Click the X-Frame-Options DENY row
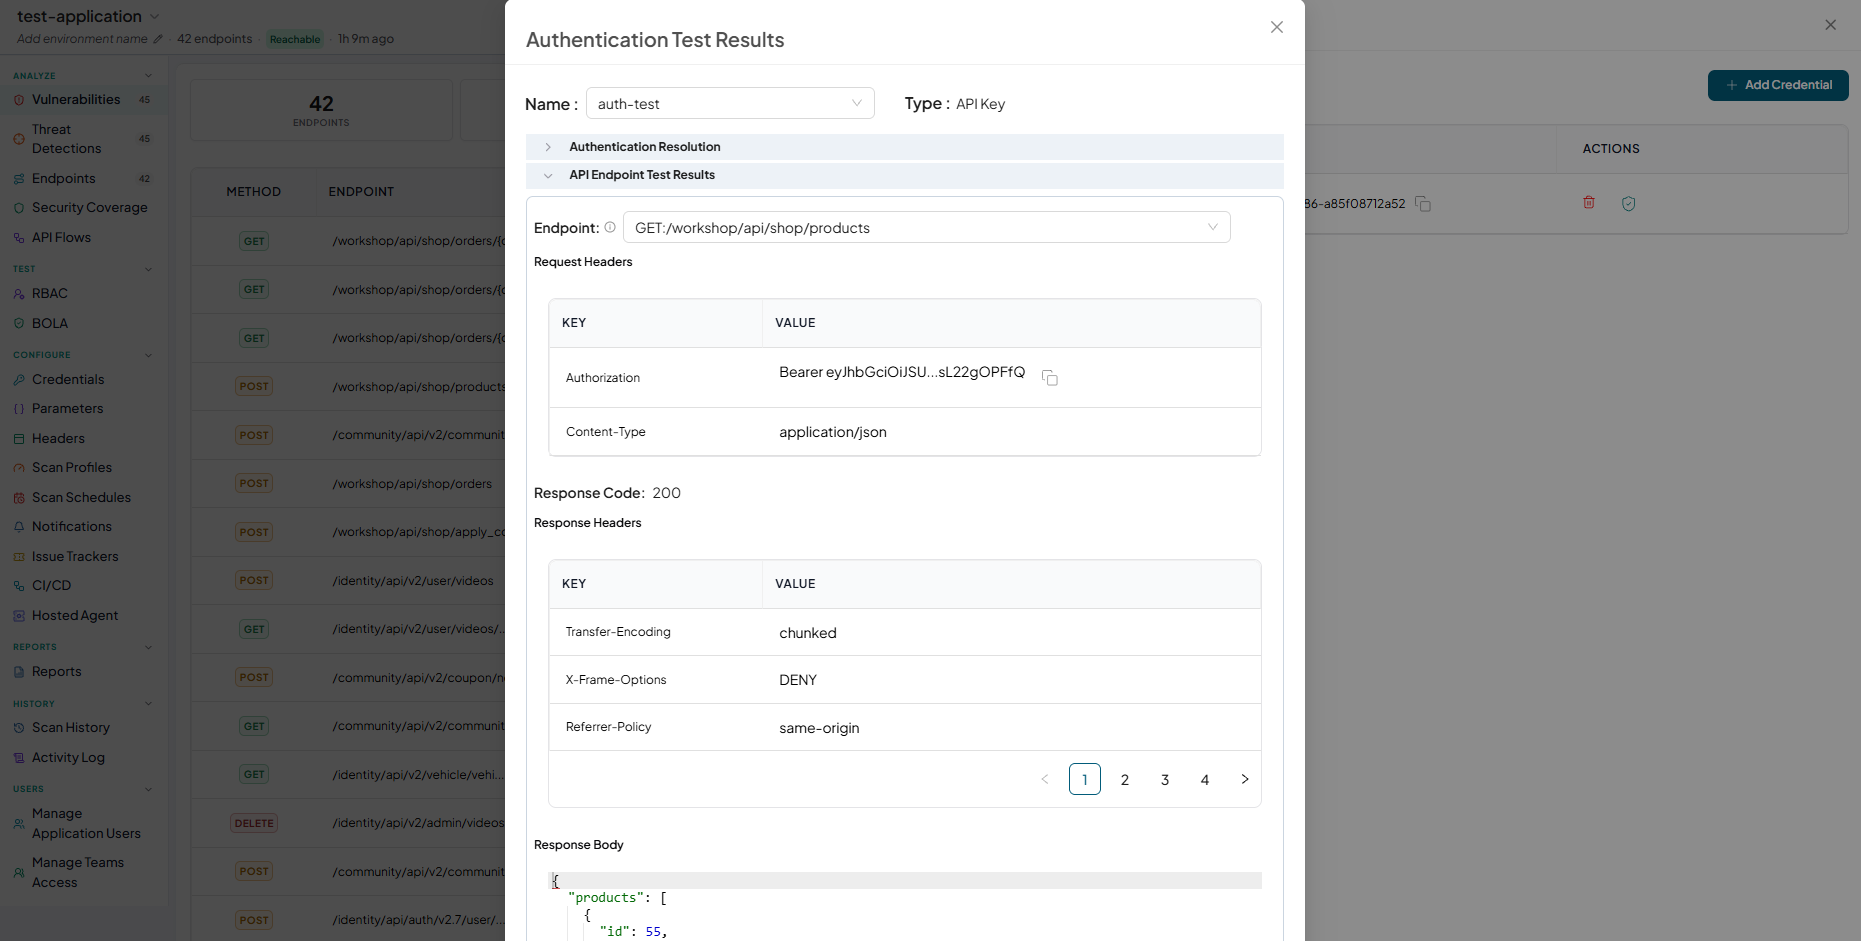 pyautogui.click(x=904, y=680)
